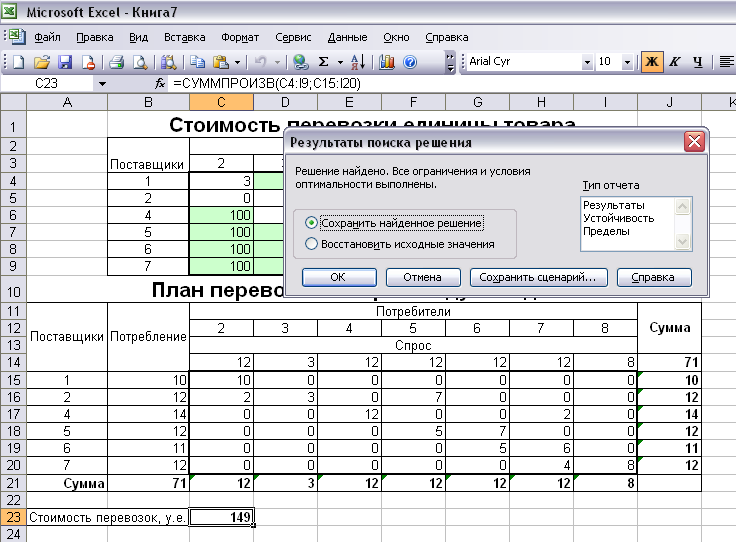Click the fx insert function icon
This screenshot has width=736, height=542.
160,84
